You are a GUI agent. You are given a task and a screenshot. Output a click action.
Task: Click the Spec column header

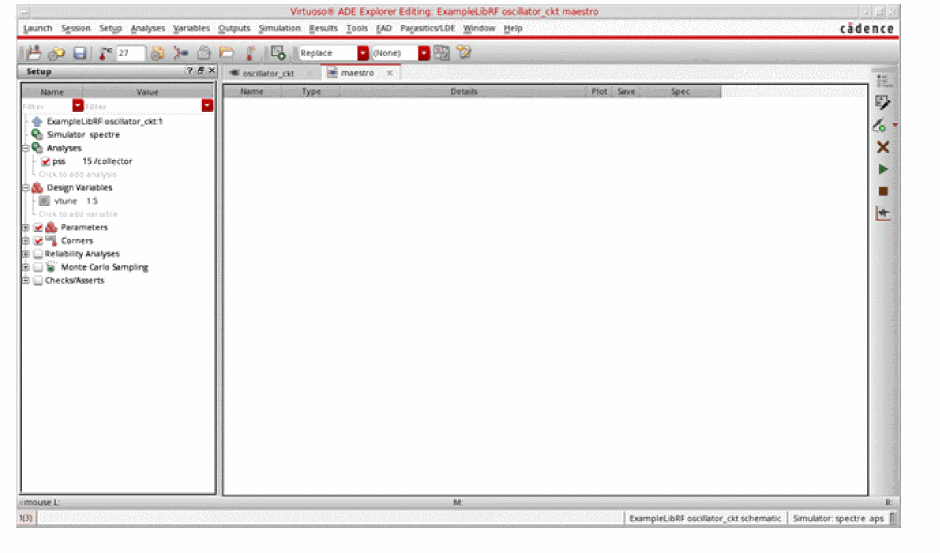point(680,92)
